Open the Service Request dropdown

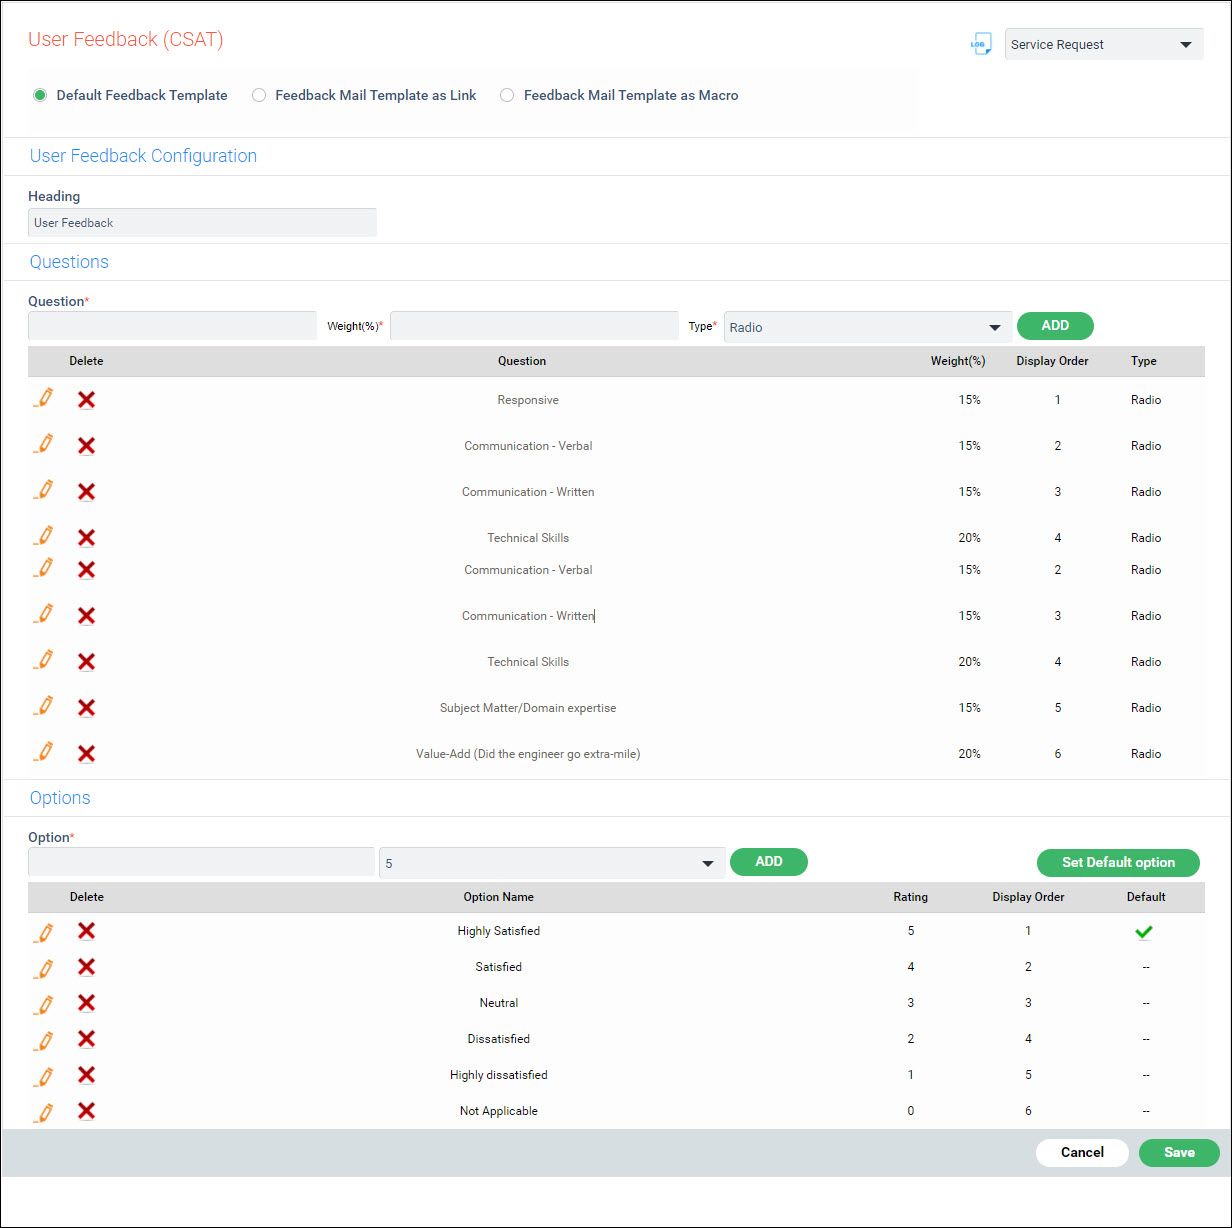pos(1103,45)
